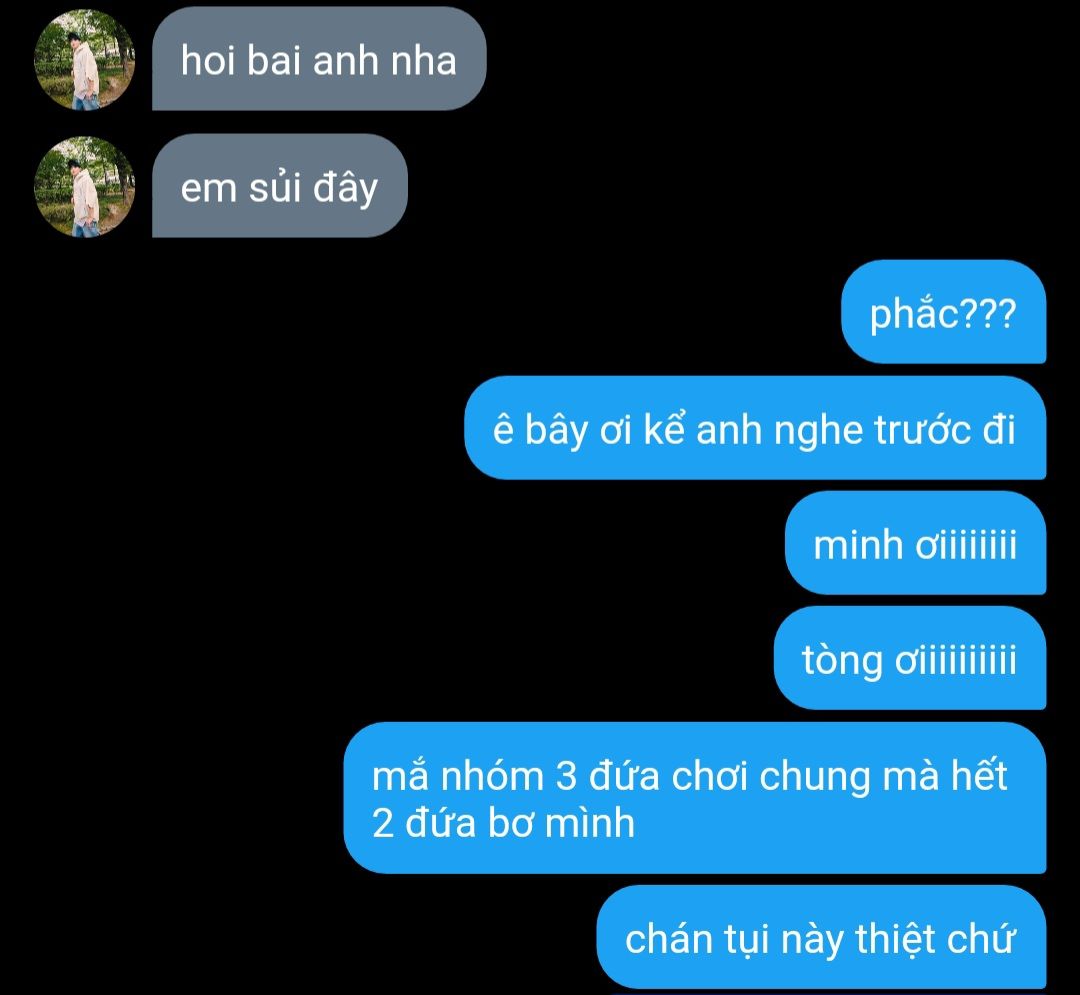Select the gray "em sủi đây" bubble
Viewport: 1080px width, 995px height.
280,186
